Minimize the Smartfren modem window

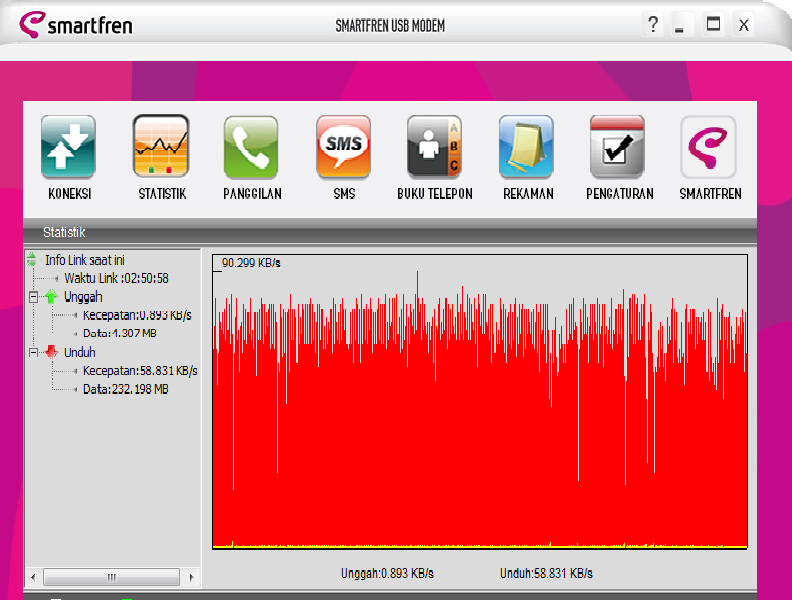pyautogui.click(x=680, y=25)
